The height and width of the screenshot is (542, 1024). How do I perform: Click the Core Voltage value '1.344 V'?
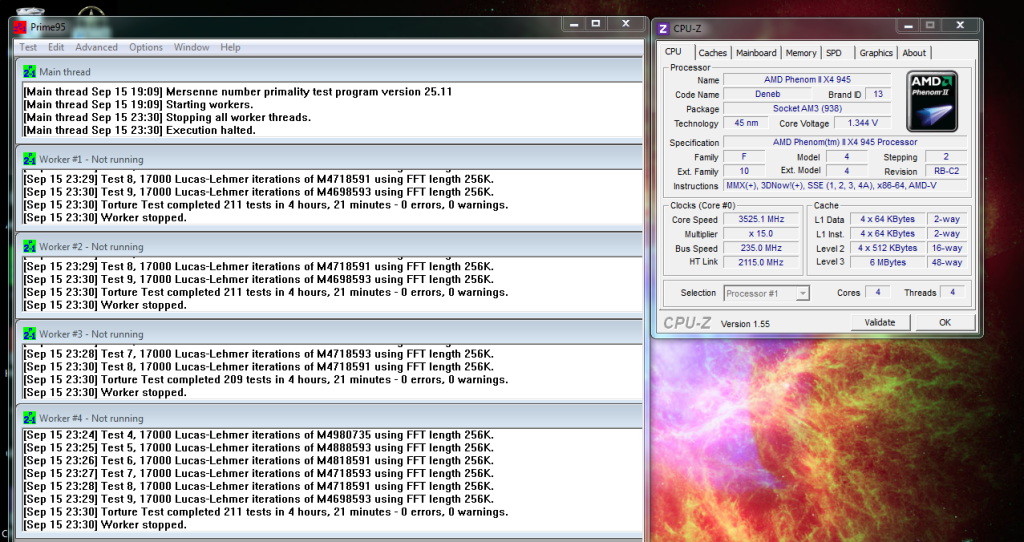[x=862, y=123]
